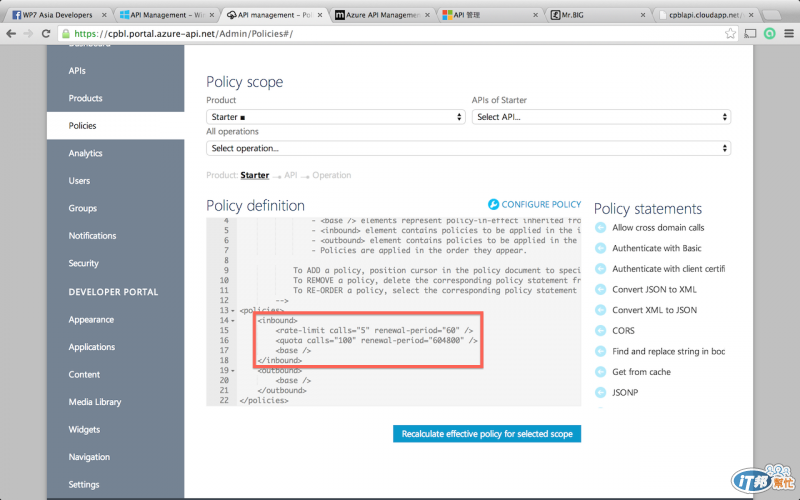Click the secure lock icon in address bar

point(66,34)
